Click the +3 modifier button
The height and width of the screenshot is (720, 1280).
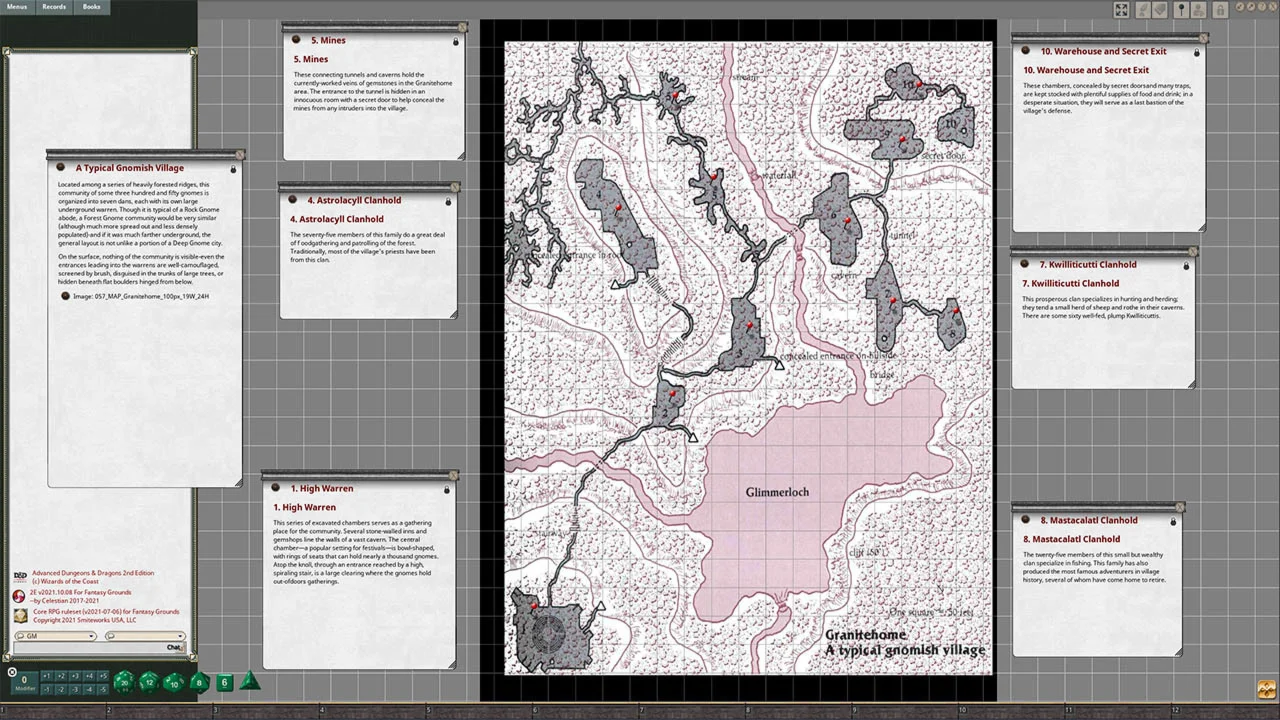(75, 677)
